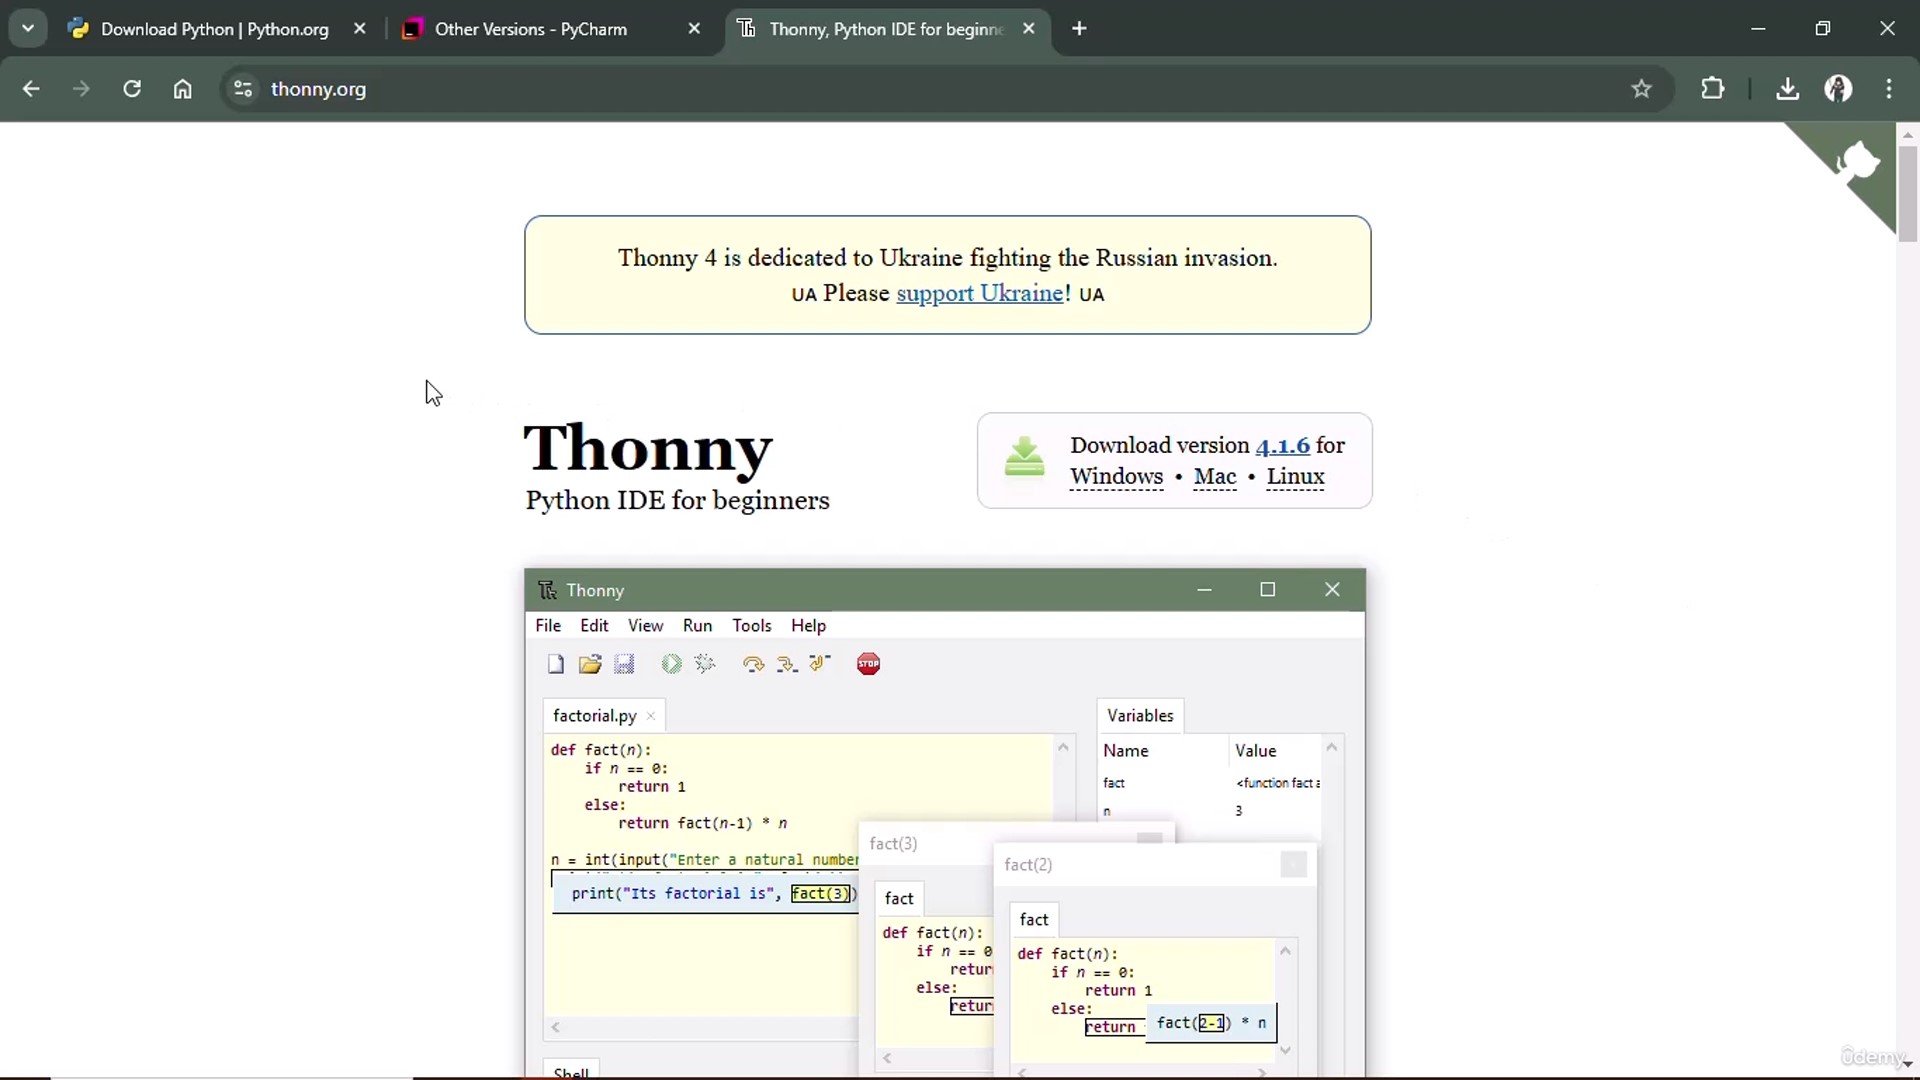The height and width of the screenshot is (1080, 1920).
Task: Open the user profile avatar
Action: tap(1838, 89)
